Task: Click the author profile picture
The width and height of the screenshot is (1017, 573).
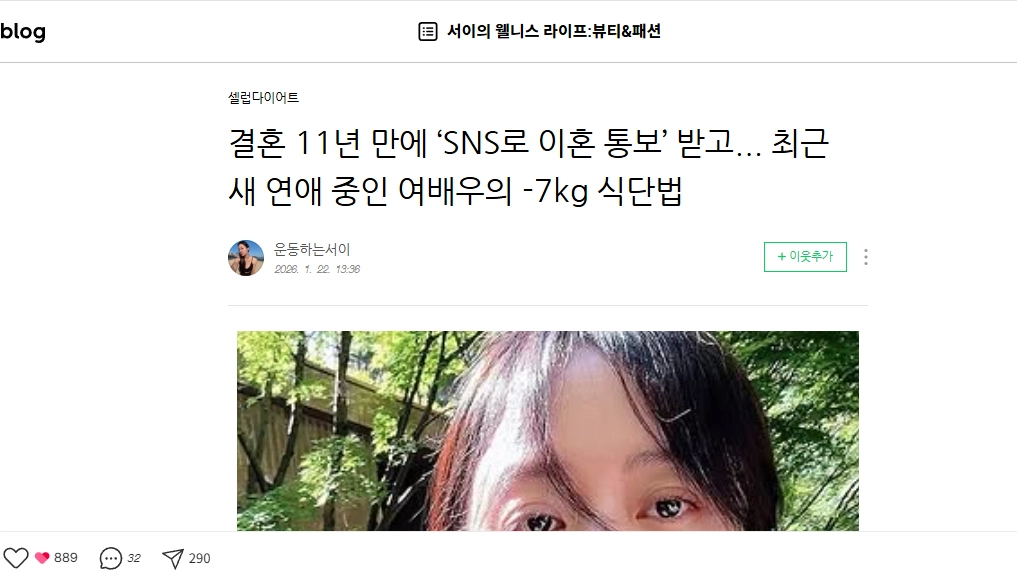Action: (x=246, y=258)
